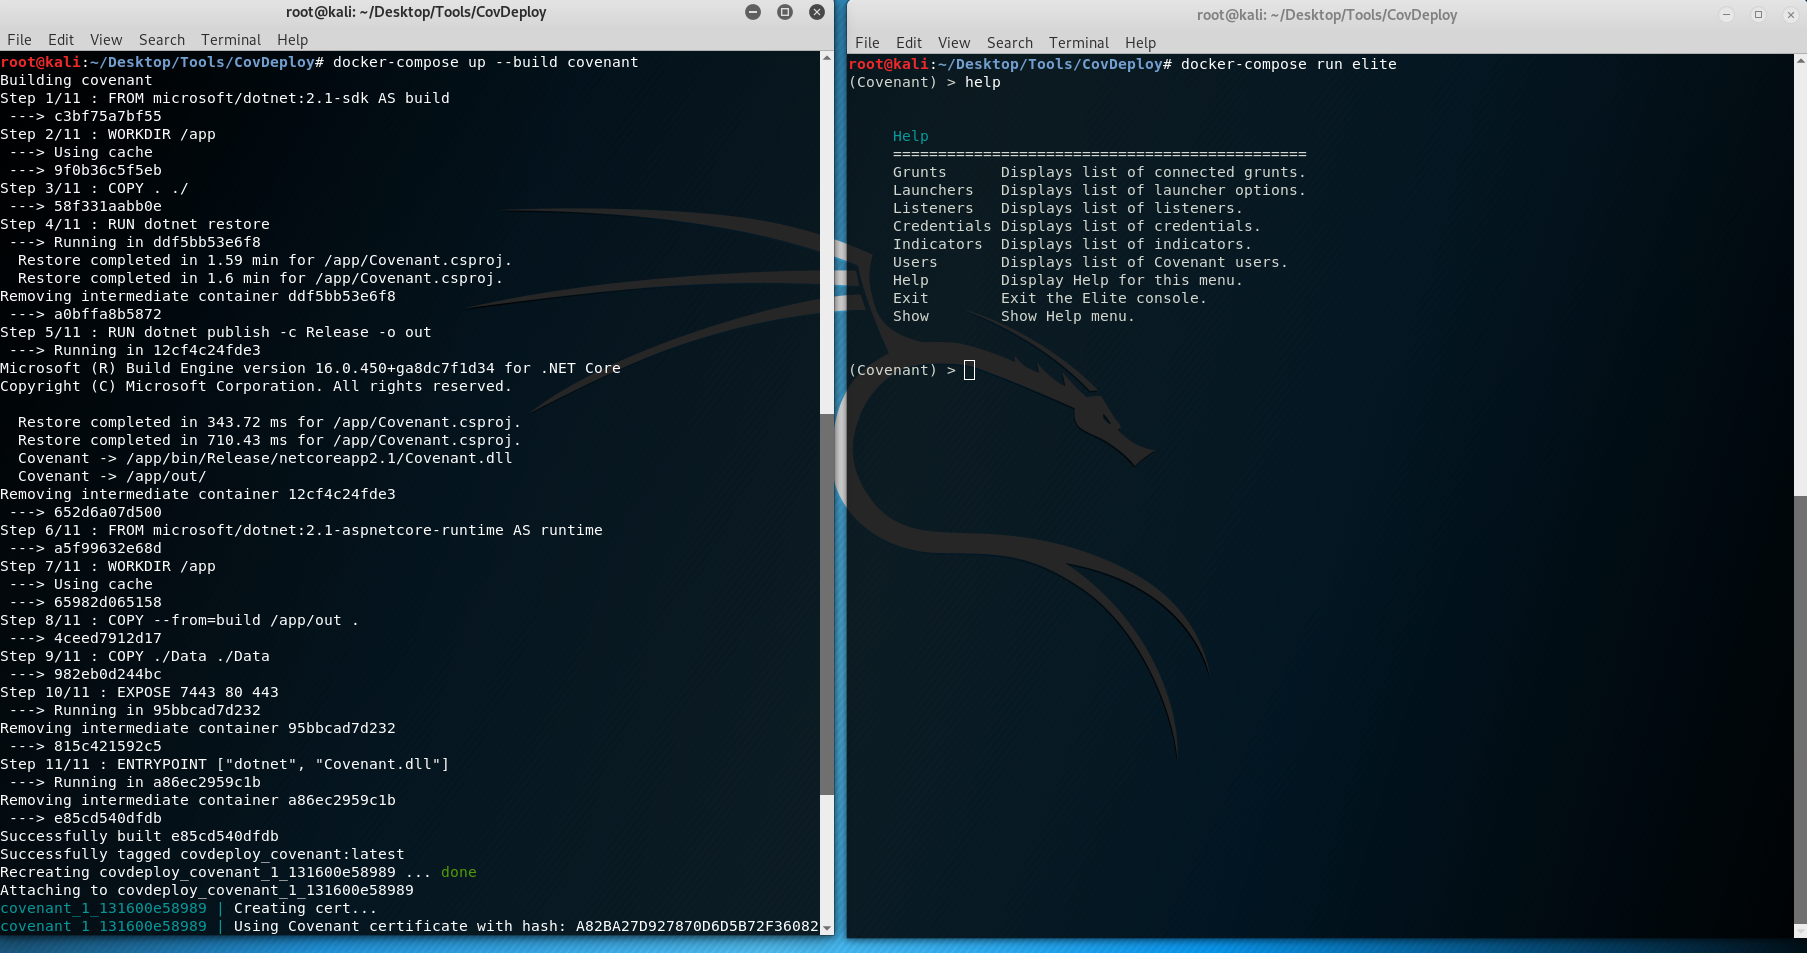
Task: Click right terminal scrollbar down arrow
Action: click(x=1801, y=931)
